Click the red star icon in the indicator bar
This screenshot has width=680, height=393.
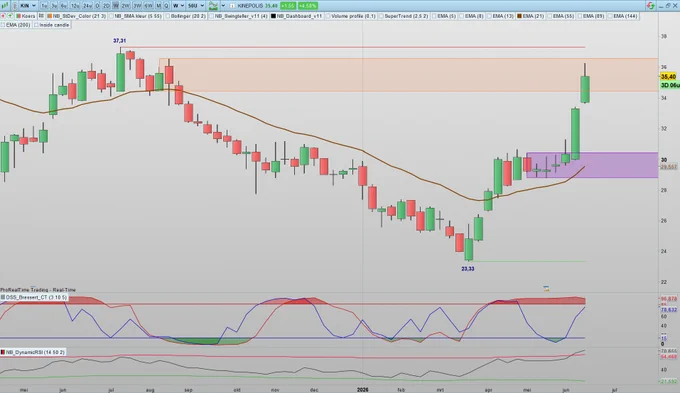pos(3,16)
